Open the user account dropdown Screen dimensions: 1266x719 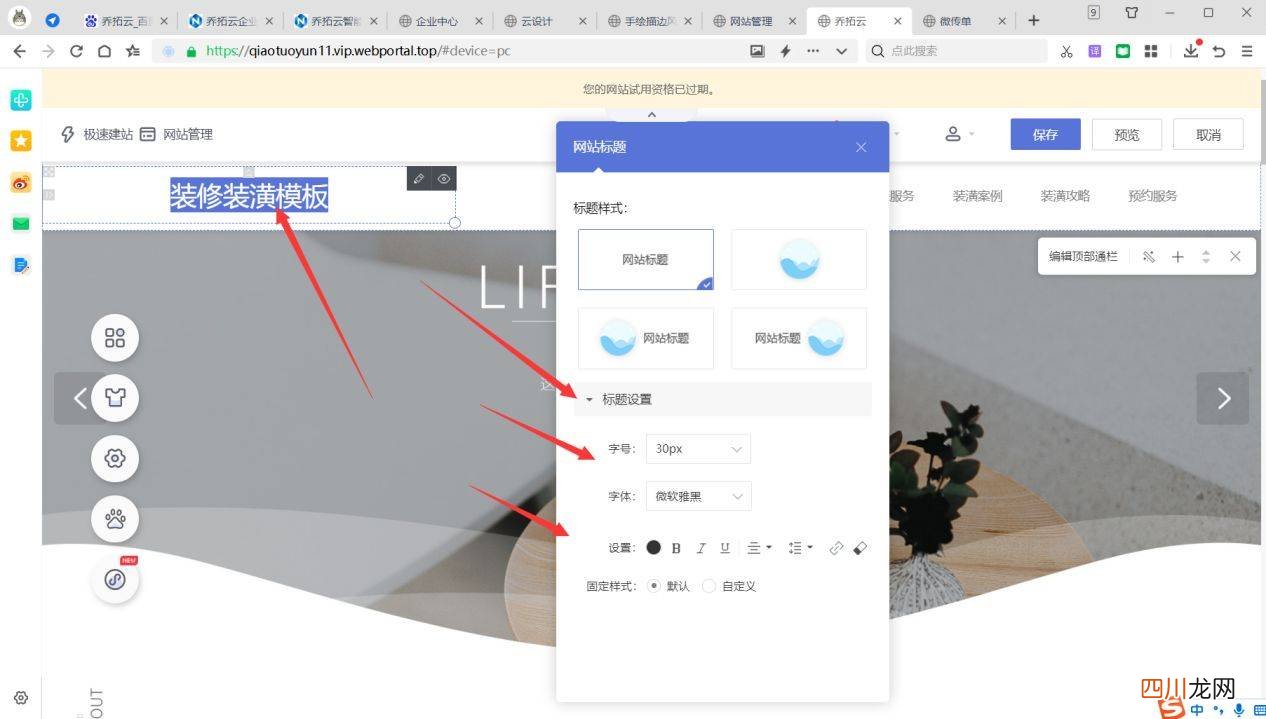click(959, 134)
